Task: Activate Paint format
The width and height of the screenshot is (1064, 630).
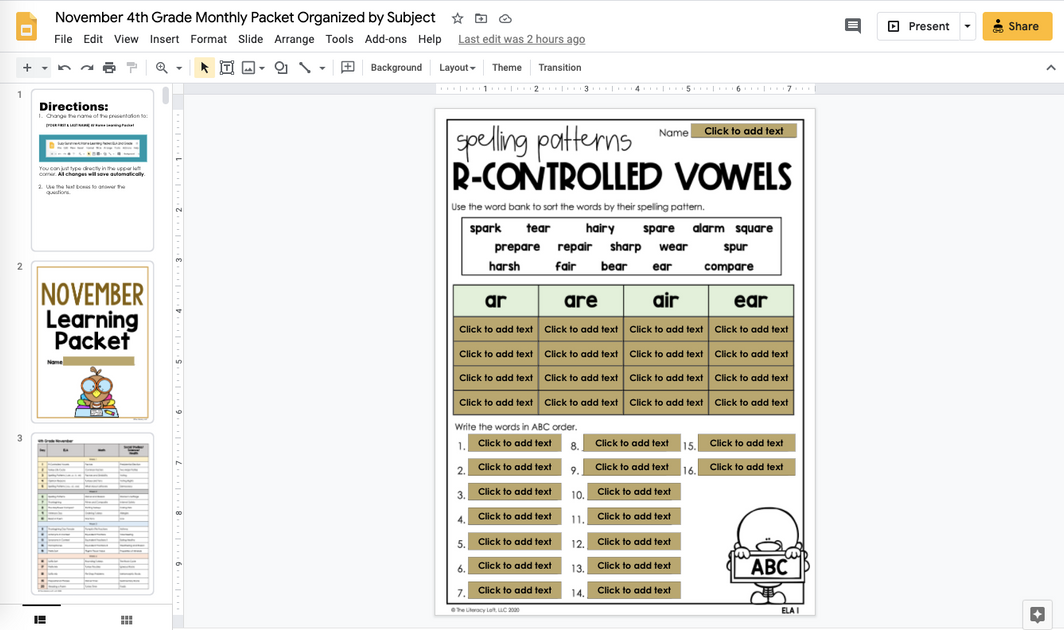Action: 131,67
